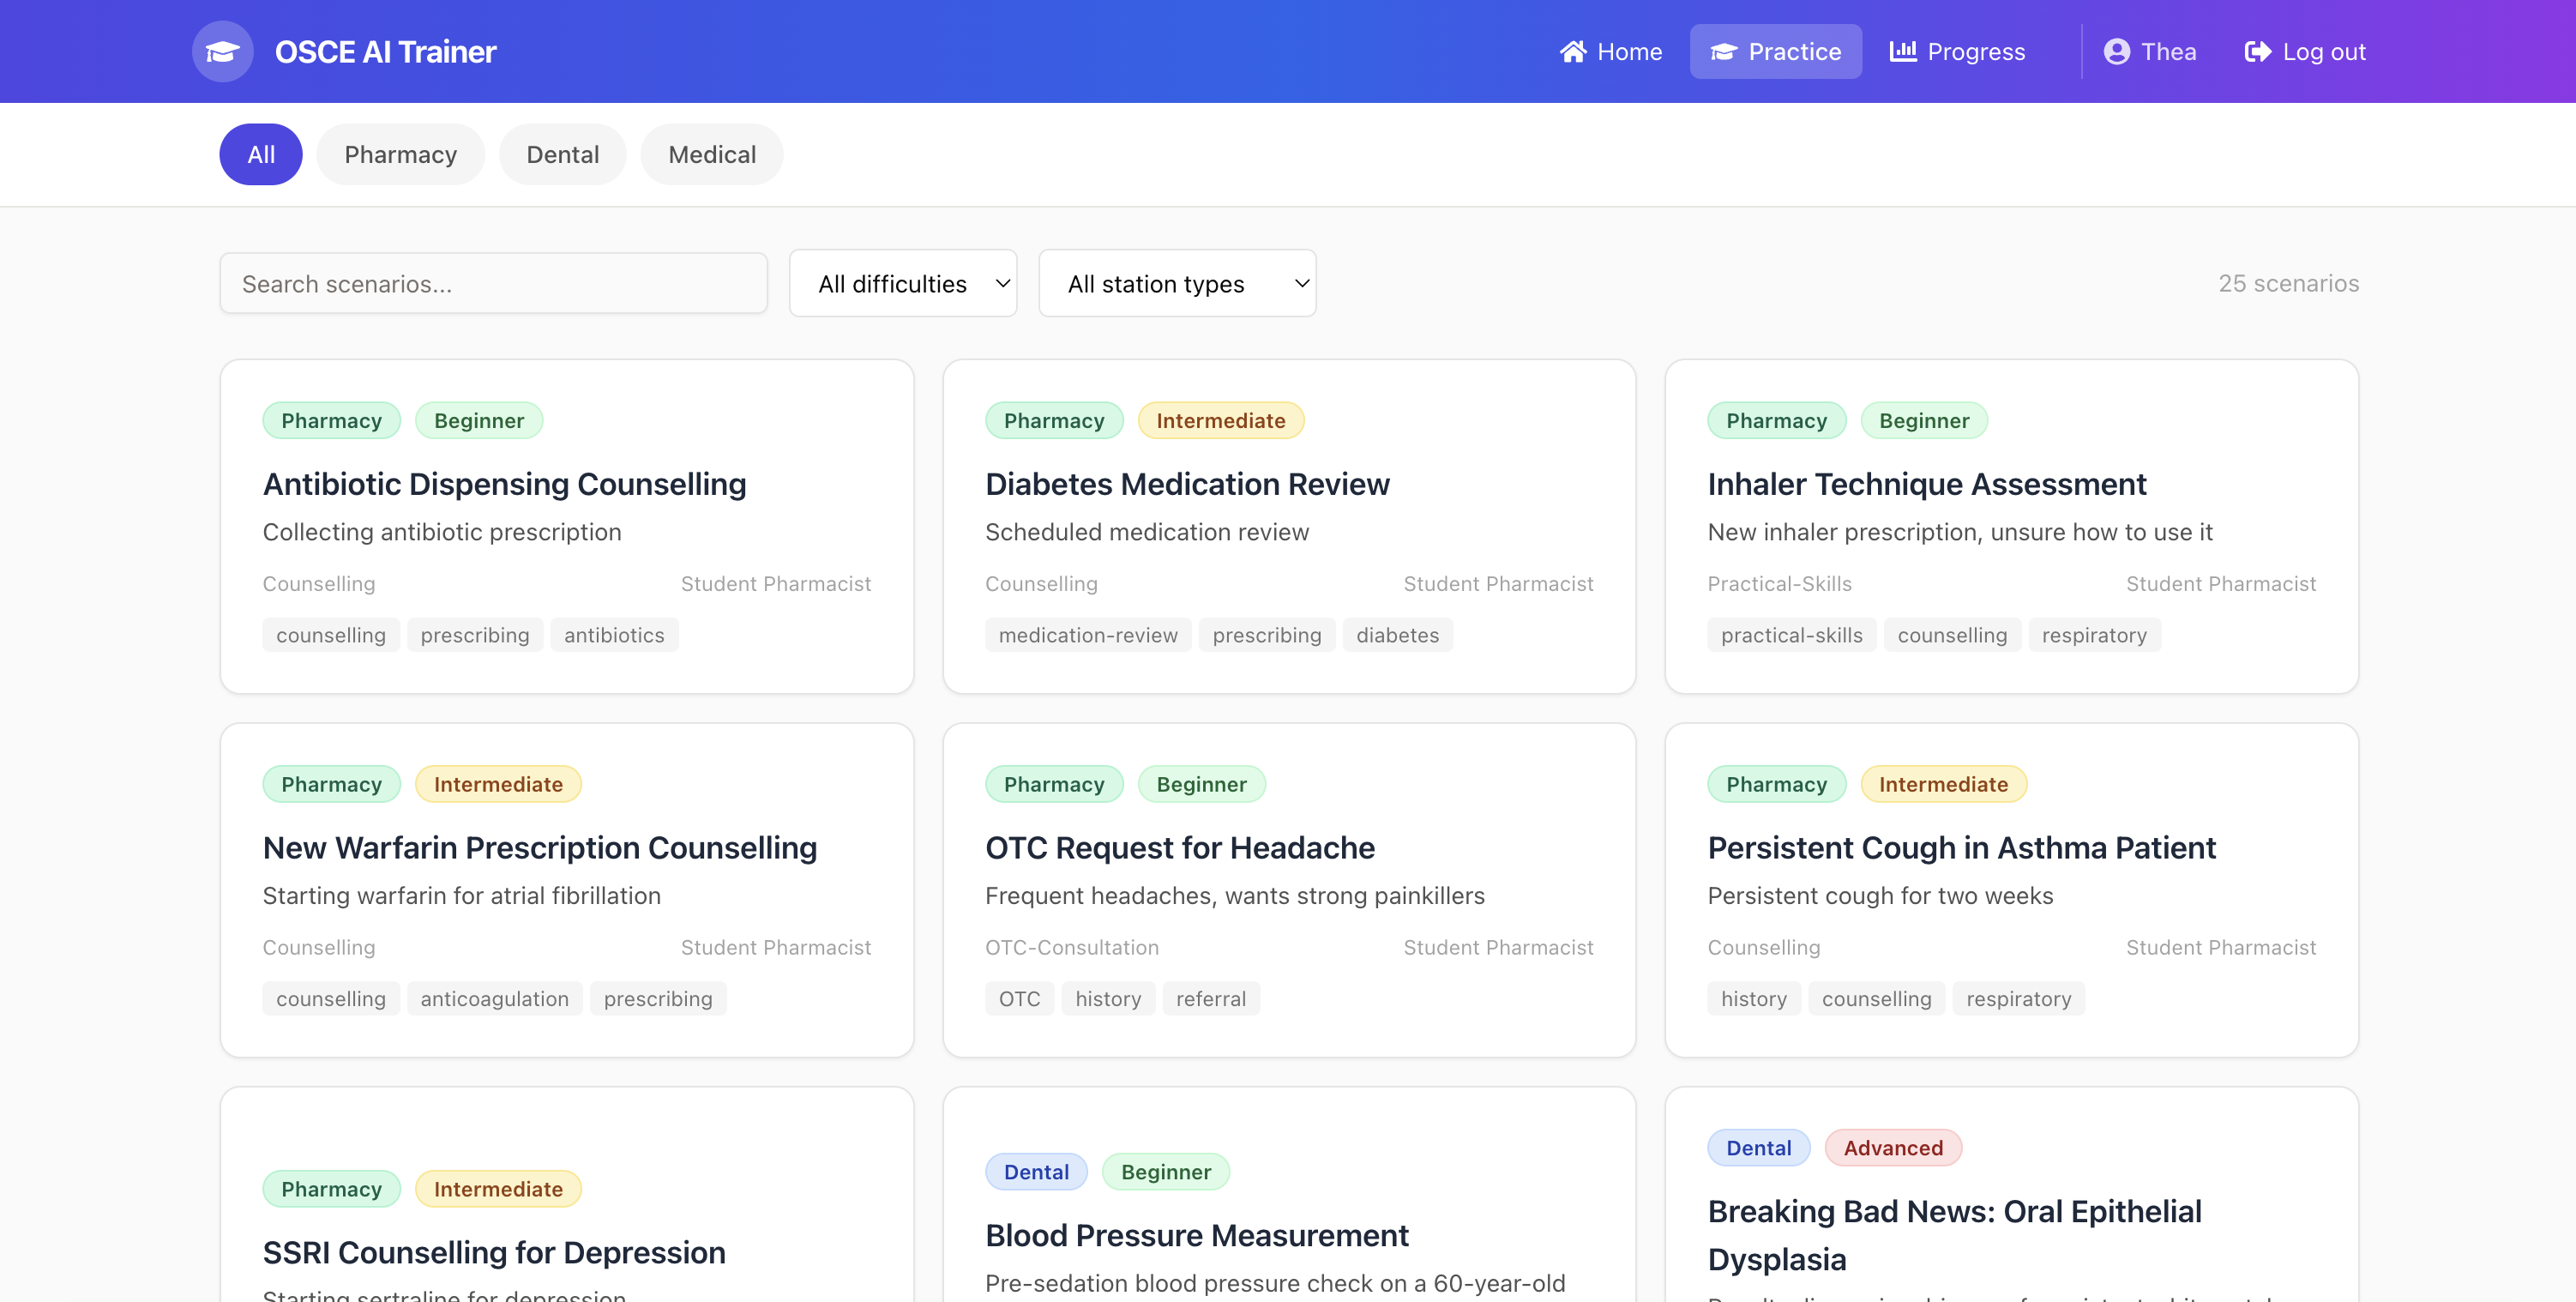The height and width of the screenshot is (1302, 2576).
Task: Click the graduation cap logo icon
Action: (x=222, y=51)
